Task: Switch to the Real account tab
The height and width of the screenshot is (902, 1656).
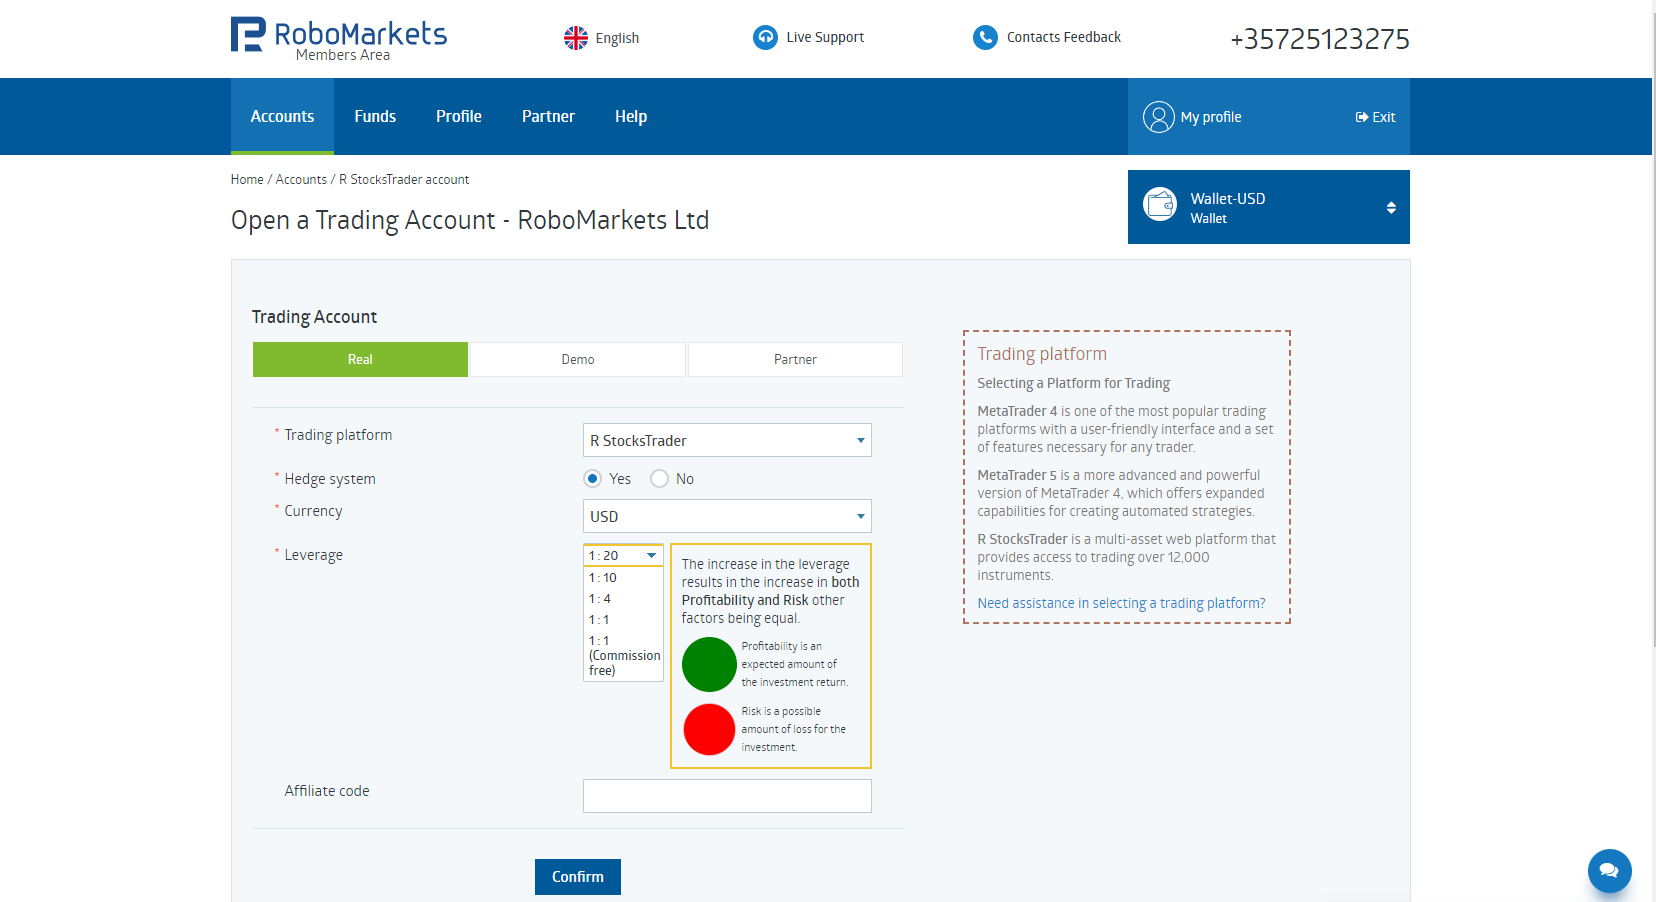Action: [x=360, y=359]
